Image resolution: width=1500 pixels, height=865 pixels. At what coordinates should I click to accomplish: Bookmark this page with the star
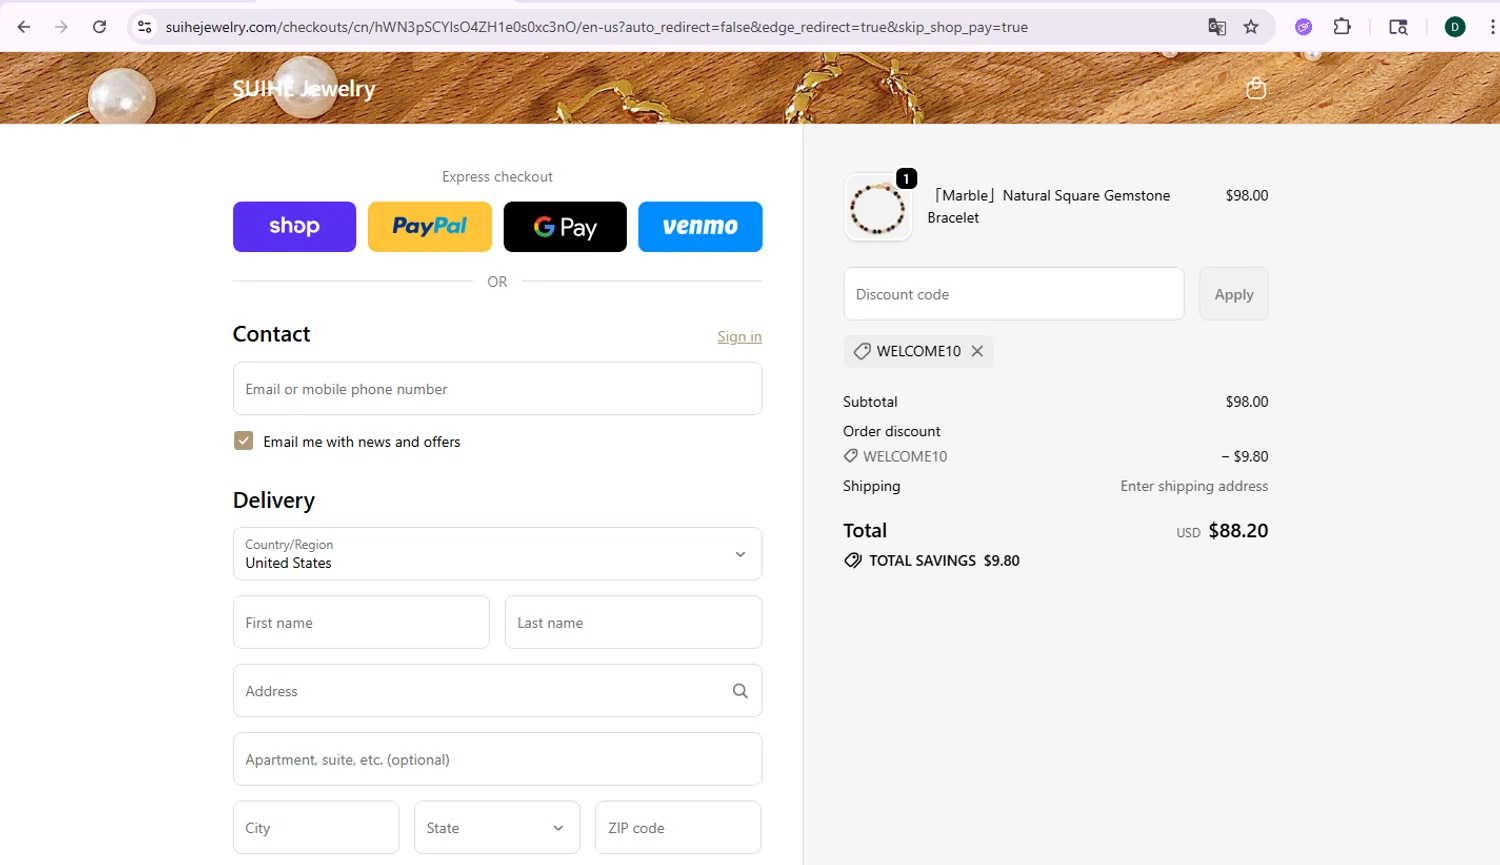[1251, 27]
